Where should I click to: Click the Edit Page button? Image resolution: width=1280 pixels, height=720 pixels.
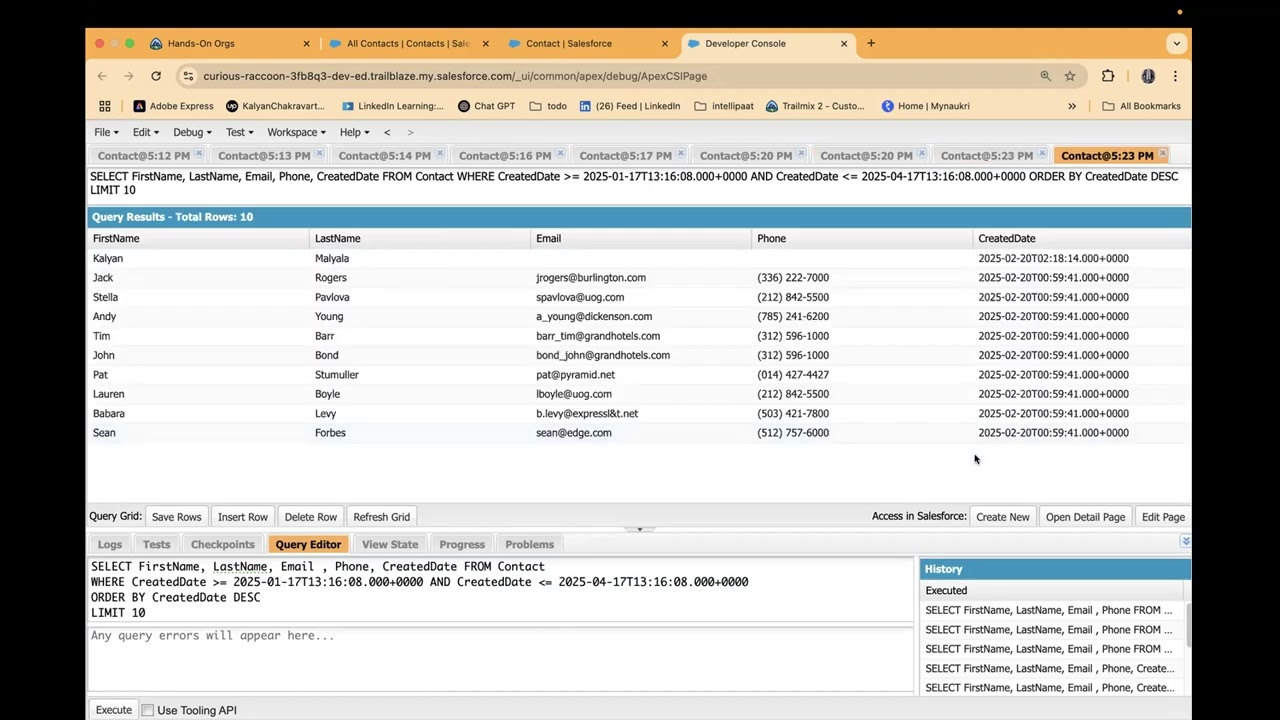[1163, 517]
